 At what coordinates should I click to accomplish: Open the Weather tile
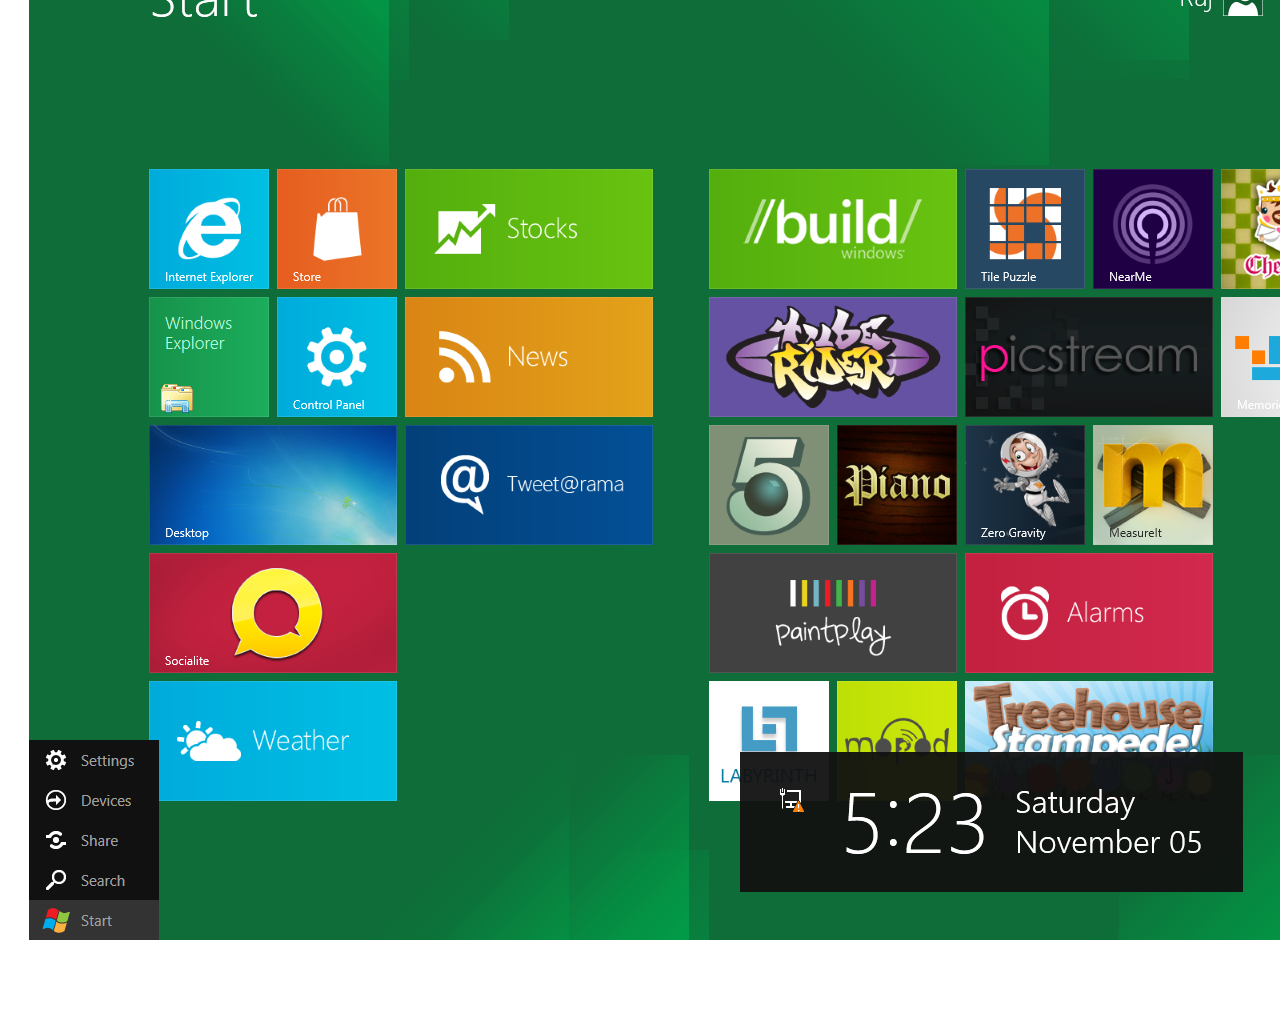click(273, 741)
